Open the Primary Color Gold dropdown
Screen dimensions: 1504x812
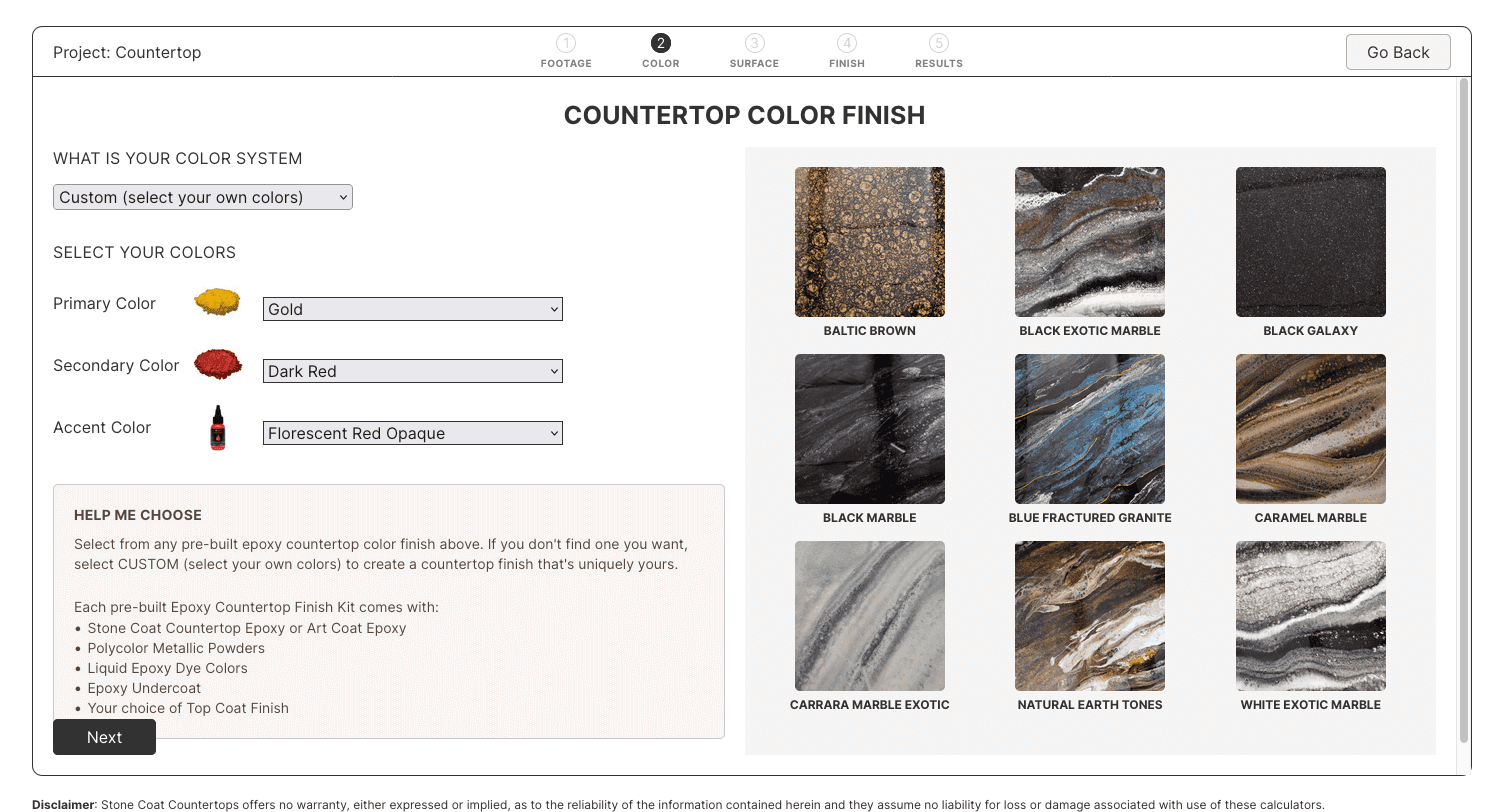[x=412, y=309]
